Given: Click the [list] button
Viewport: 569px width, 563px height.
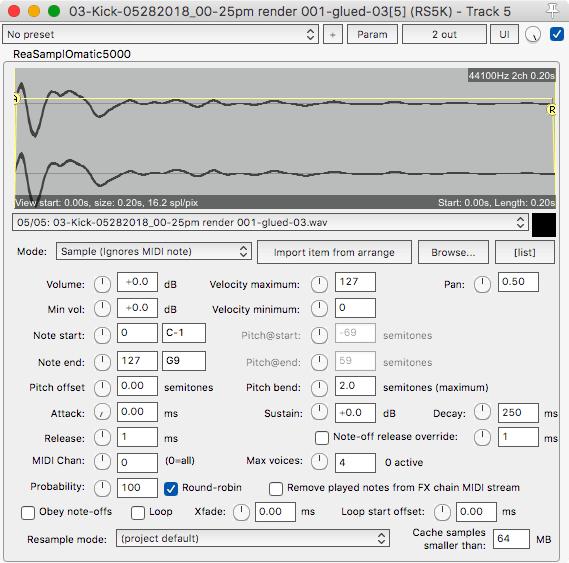Looking at the screenshot, I should [525, 252].
